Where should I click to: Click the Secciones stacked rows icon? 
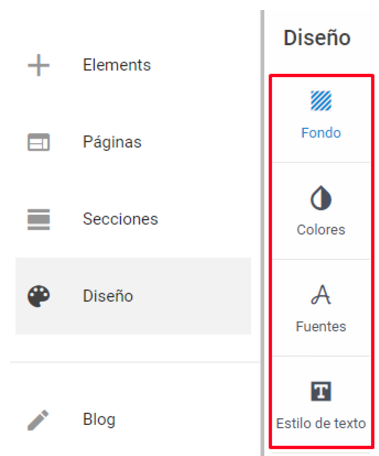point(39,219)
